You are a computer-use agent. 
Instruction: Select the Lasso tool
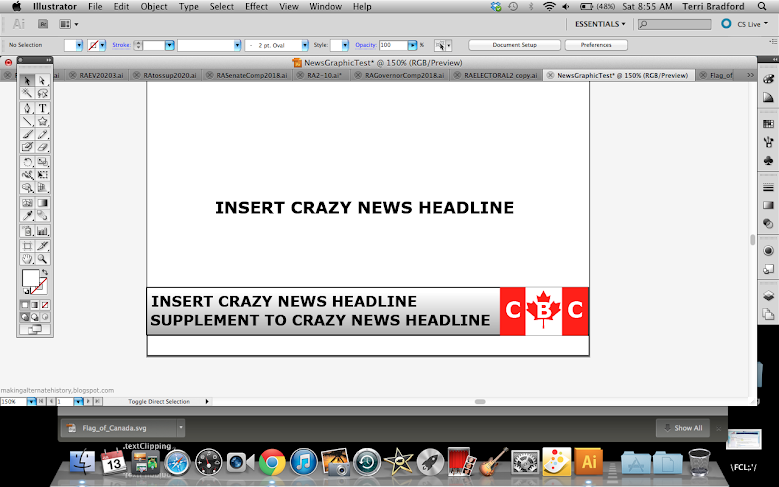[42, 93]
